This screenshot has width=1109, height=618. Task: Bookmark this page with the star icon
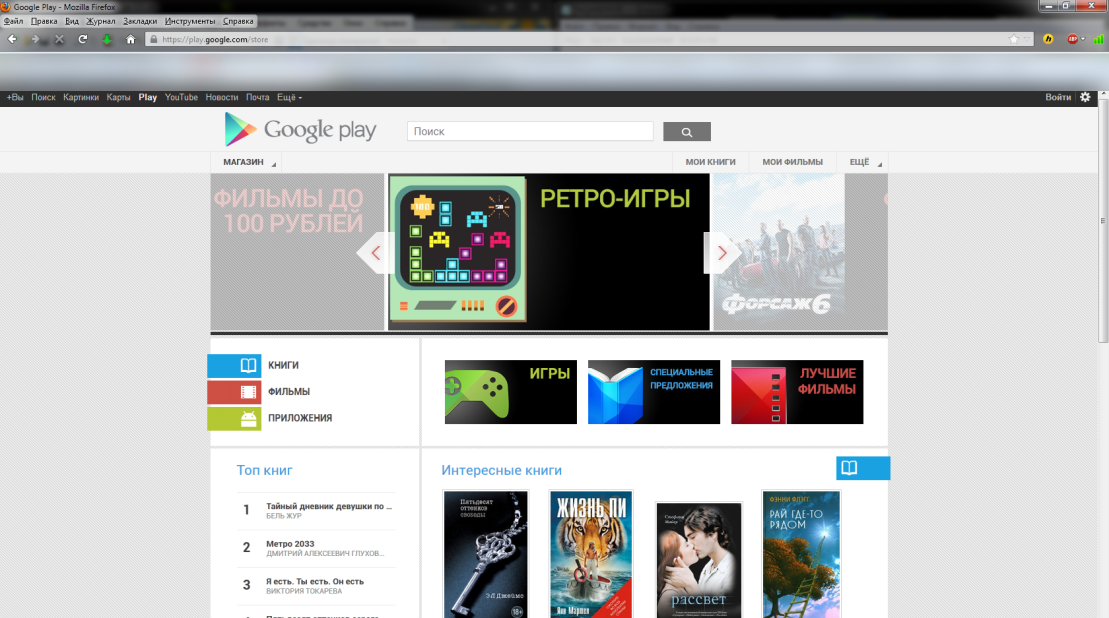(1014, 40)
